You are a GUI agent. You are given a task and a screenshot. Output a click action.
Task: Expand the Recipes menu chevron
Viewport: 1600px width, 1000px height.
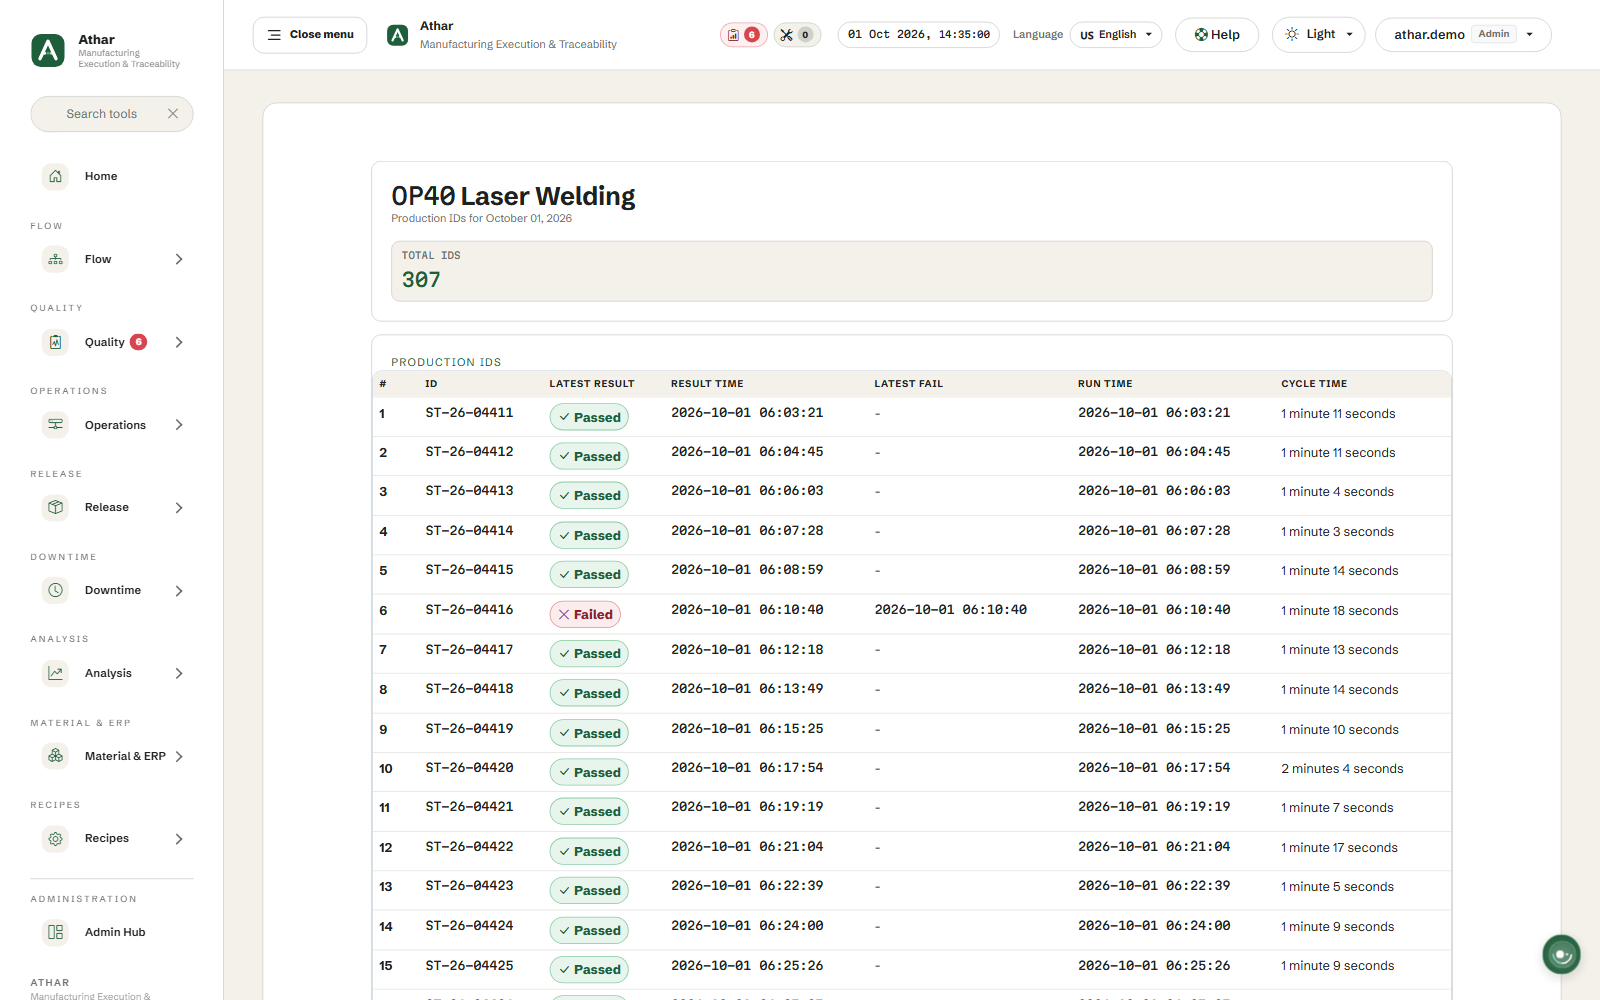point(179,838)
